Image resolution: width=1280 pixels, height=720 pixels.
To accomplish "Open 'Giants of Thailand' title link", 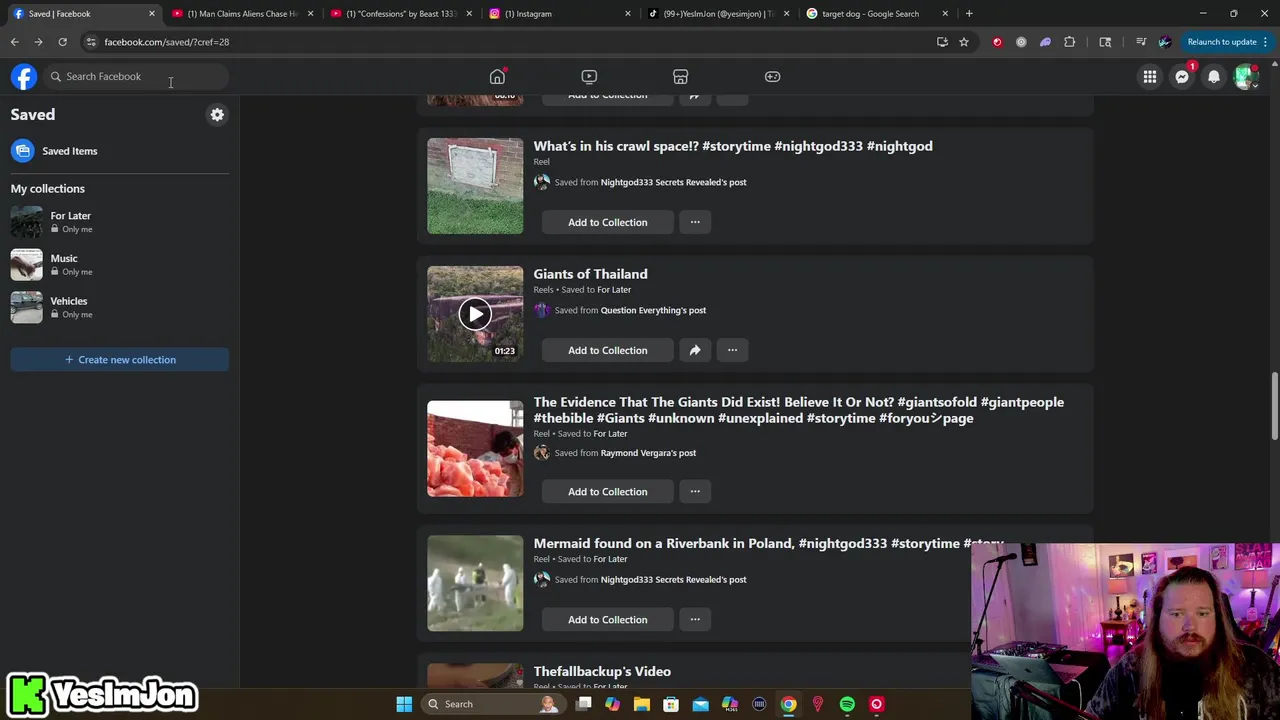I will [x=590, y=274].
